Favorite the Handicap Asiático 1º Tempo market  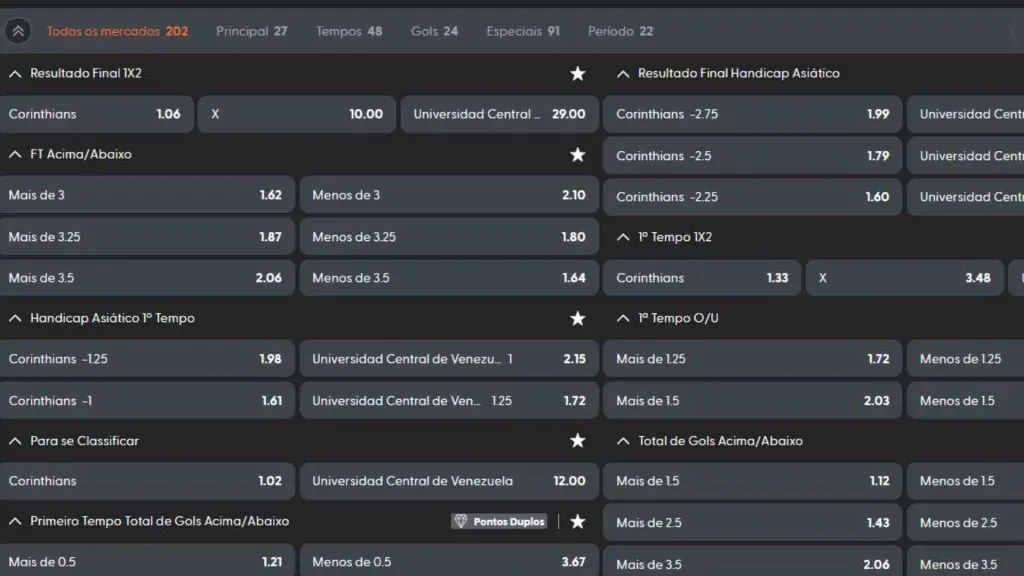(577, 318)
